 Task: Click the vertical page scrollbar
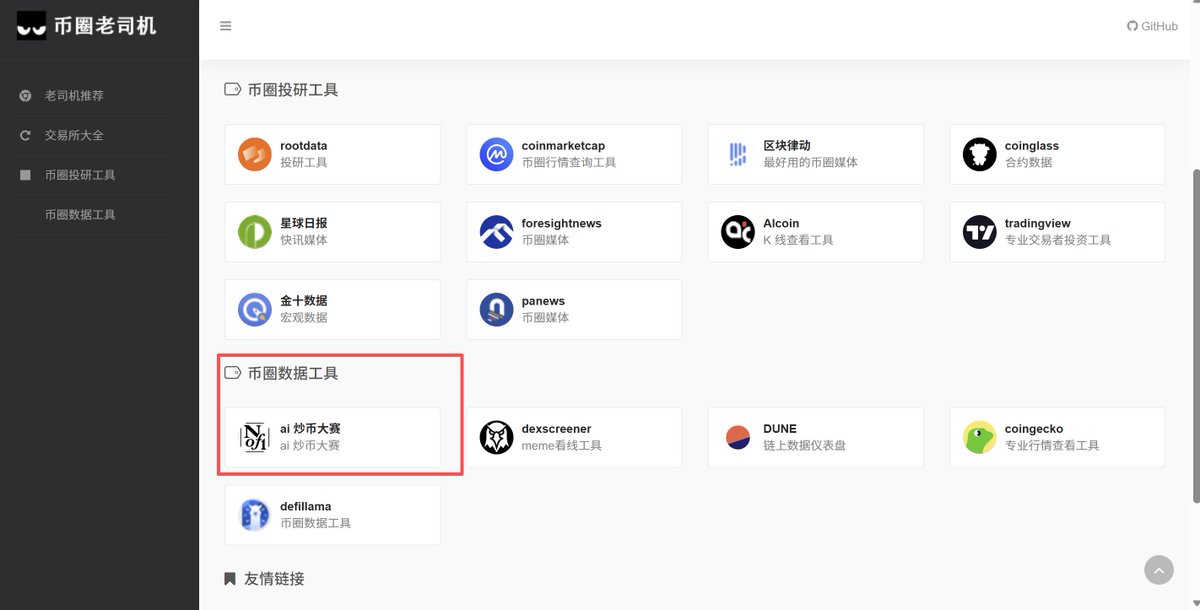coord(1196,335)
